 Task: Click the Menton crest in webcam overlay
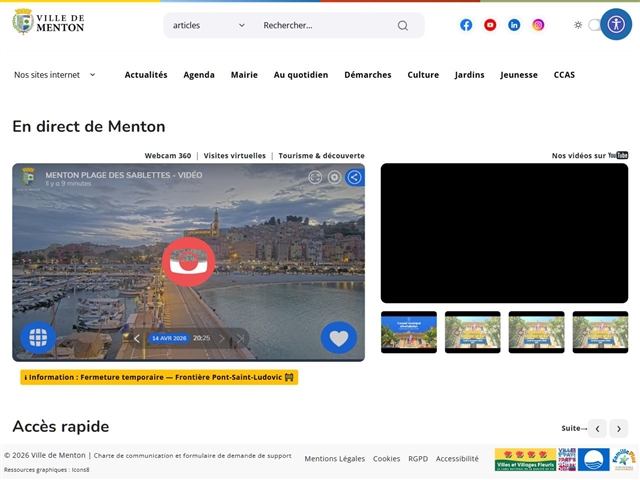(28, 178)
